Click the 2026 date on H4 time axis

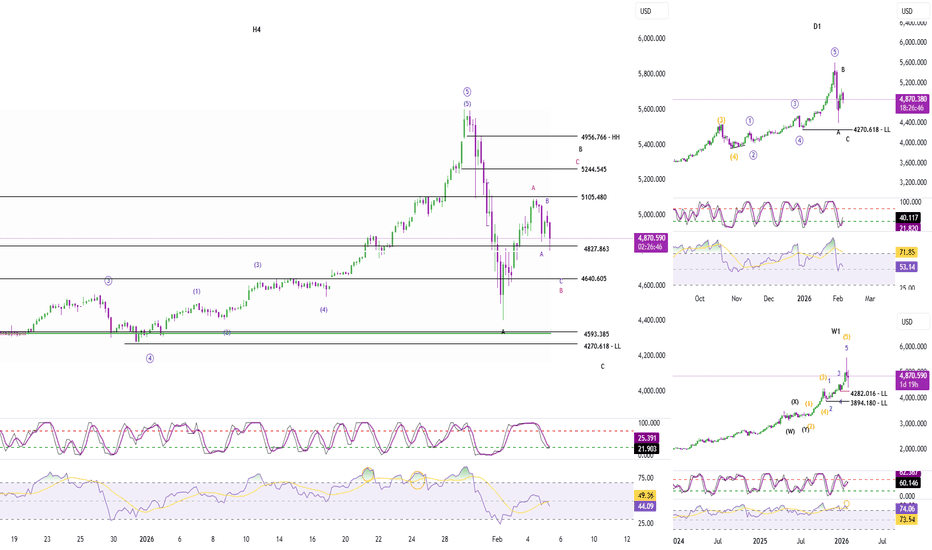point(146,540)
